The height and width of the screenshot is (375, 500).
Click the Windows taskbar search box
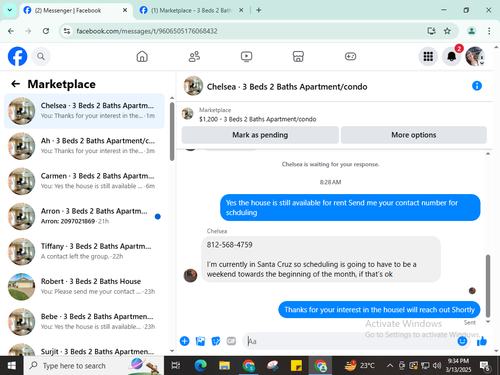coord(94,366)
